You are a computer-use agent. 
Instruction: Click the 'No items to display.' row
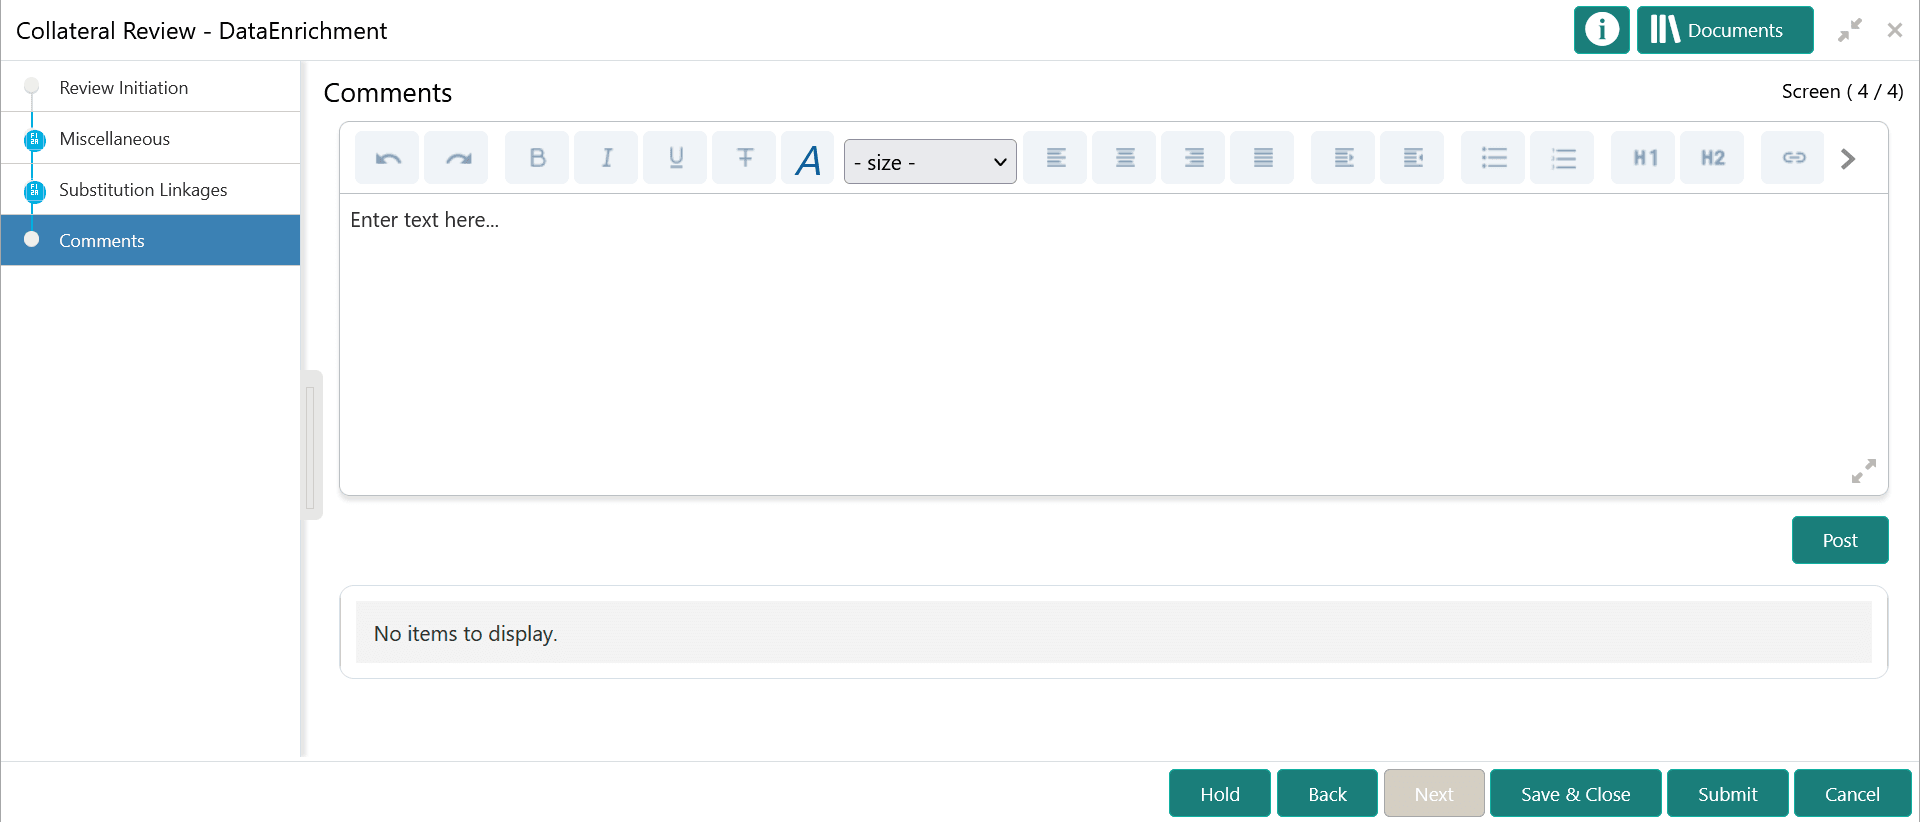pos(1113,632)
